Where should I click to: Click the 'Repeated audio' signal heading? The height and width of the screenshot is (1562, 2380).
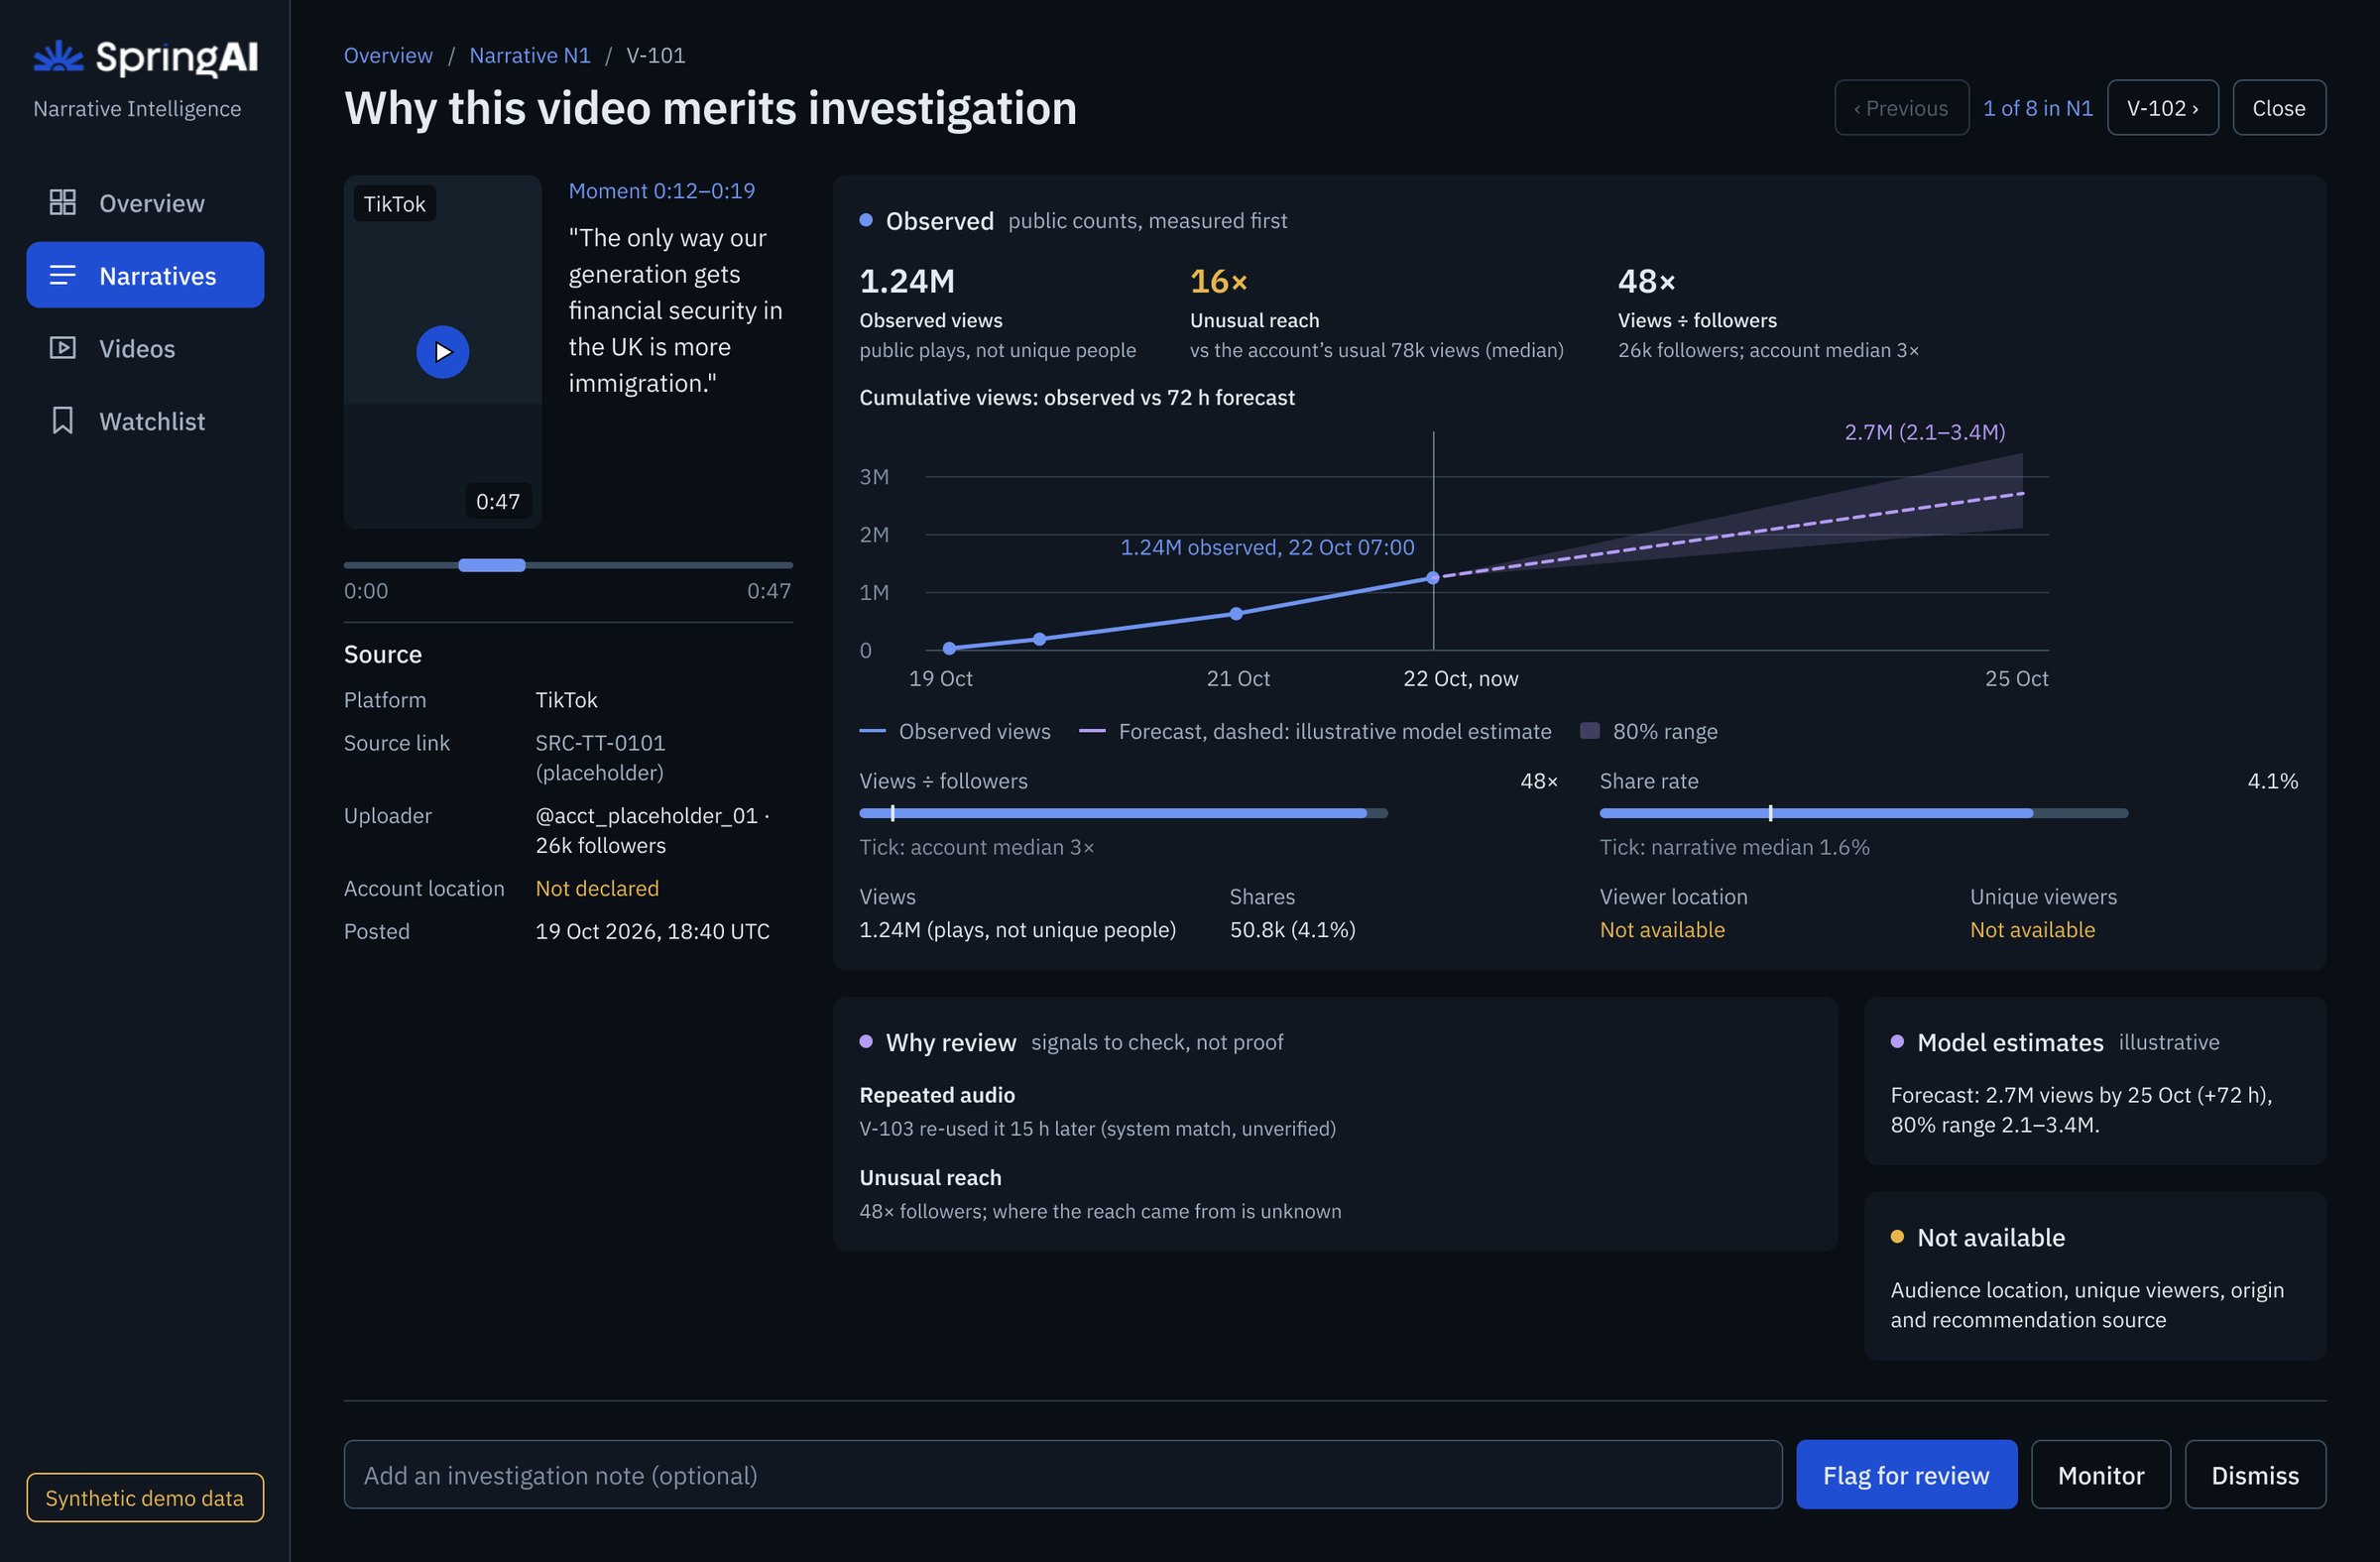coord(937,1094)
